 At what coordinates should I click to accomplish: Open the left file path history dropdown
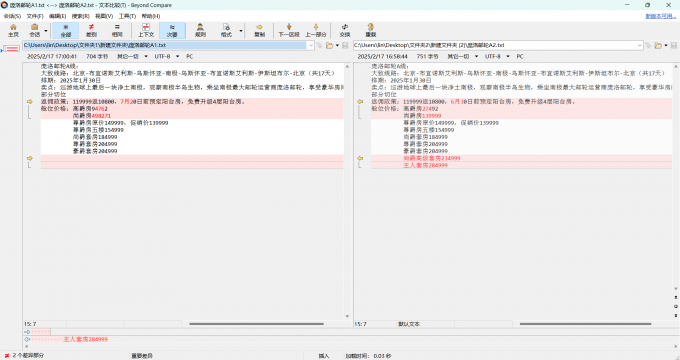point(311,45)
